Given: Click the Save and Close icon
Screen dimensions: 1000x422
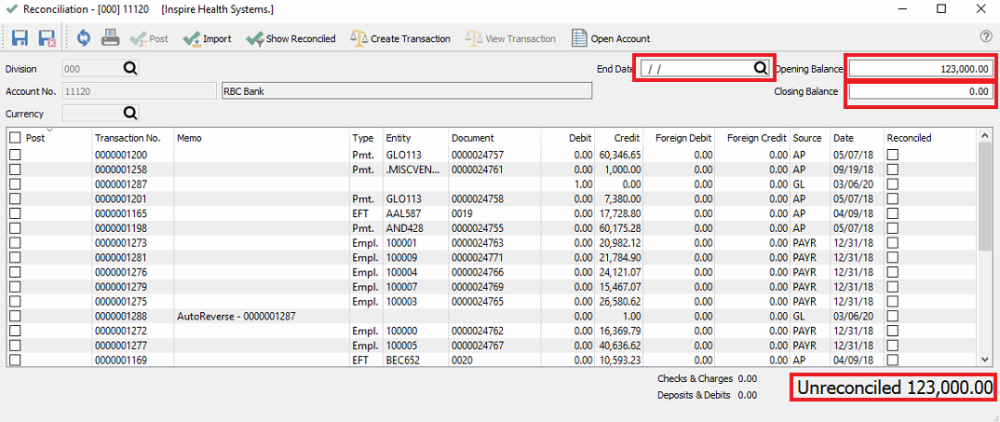Looking at the screenshot, I should tap(46, 39).
